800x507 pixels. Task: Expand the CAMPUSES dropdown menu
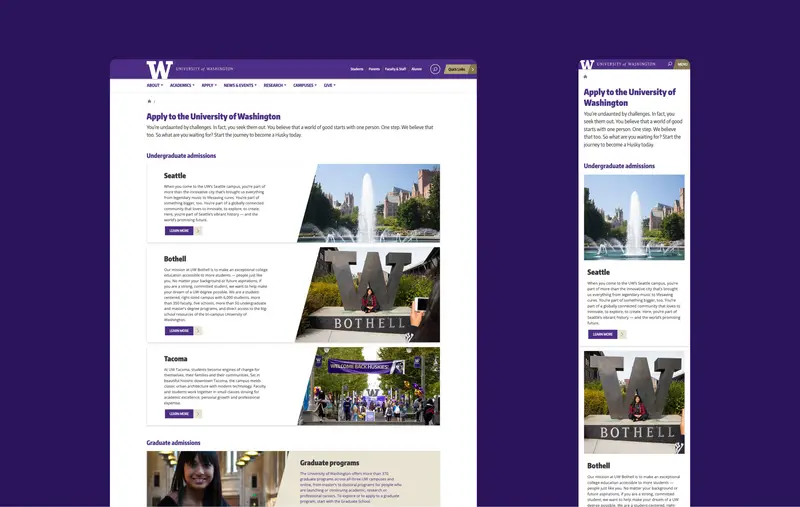(x=305, y=85)
